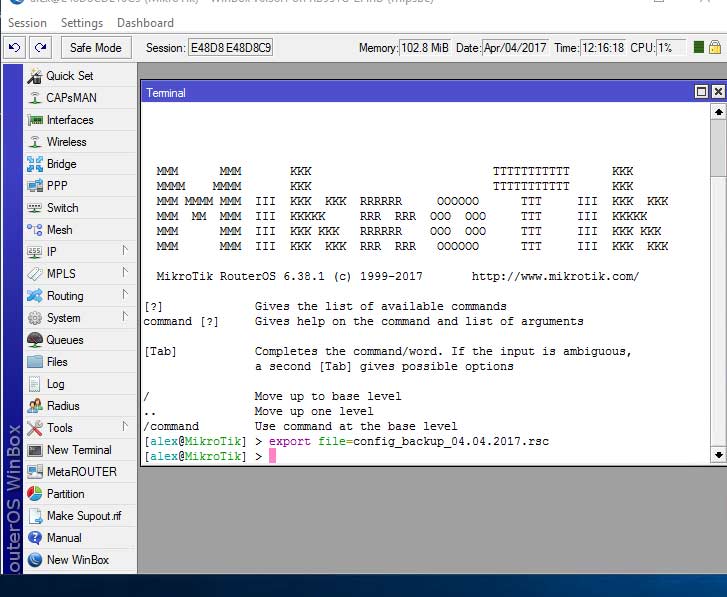Click the Terminal scrollbar thumb
The height and width of the screenshot is (597, 727).
click(718, 148)
